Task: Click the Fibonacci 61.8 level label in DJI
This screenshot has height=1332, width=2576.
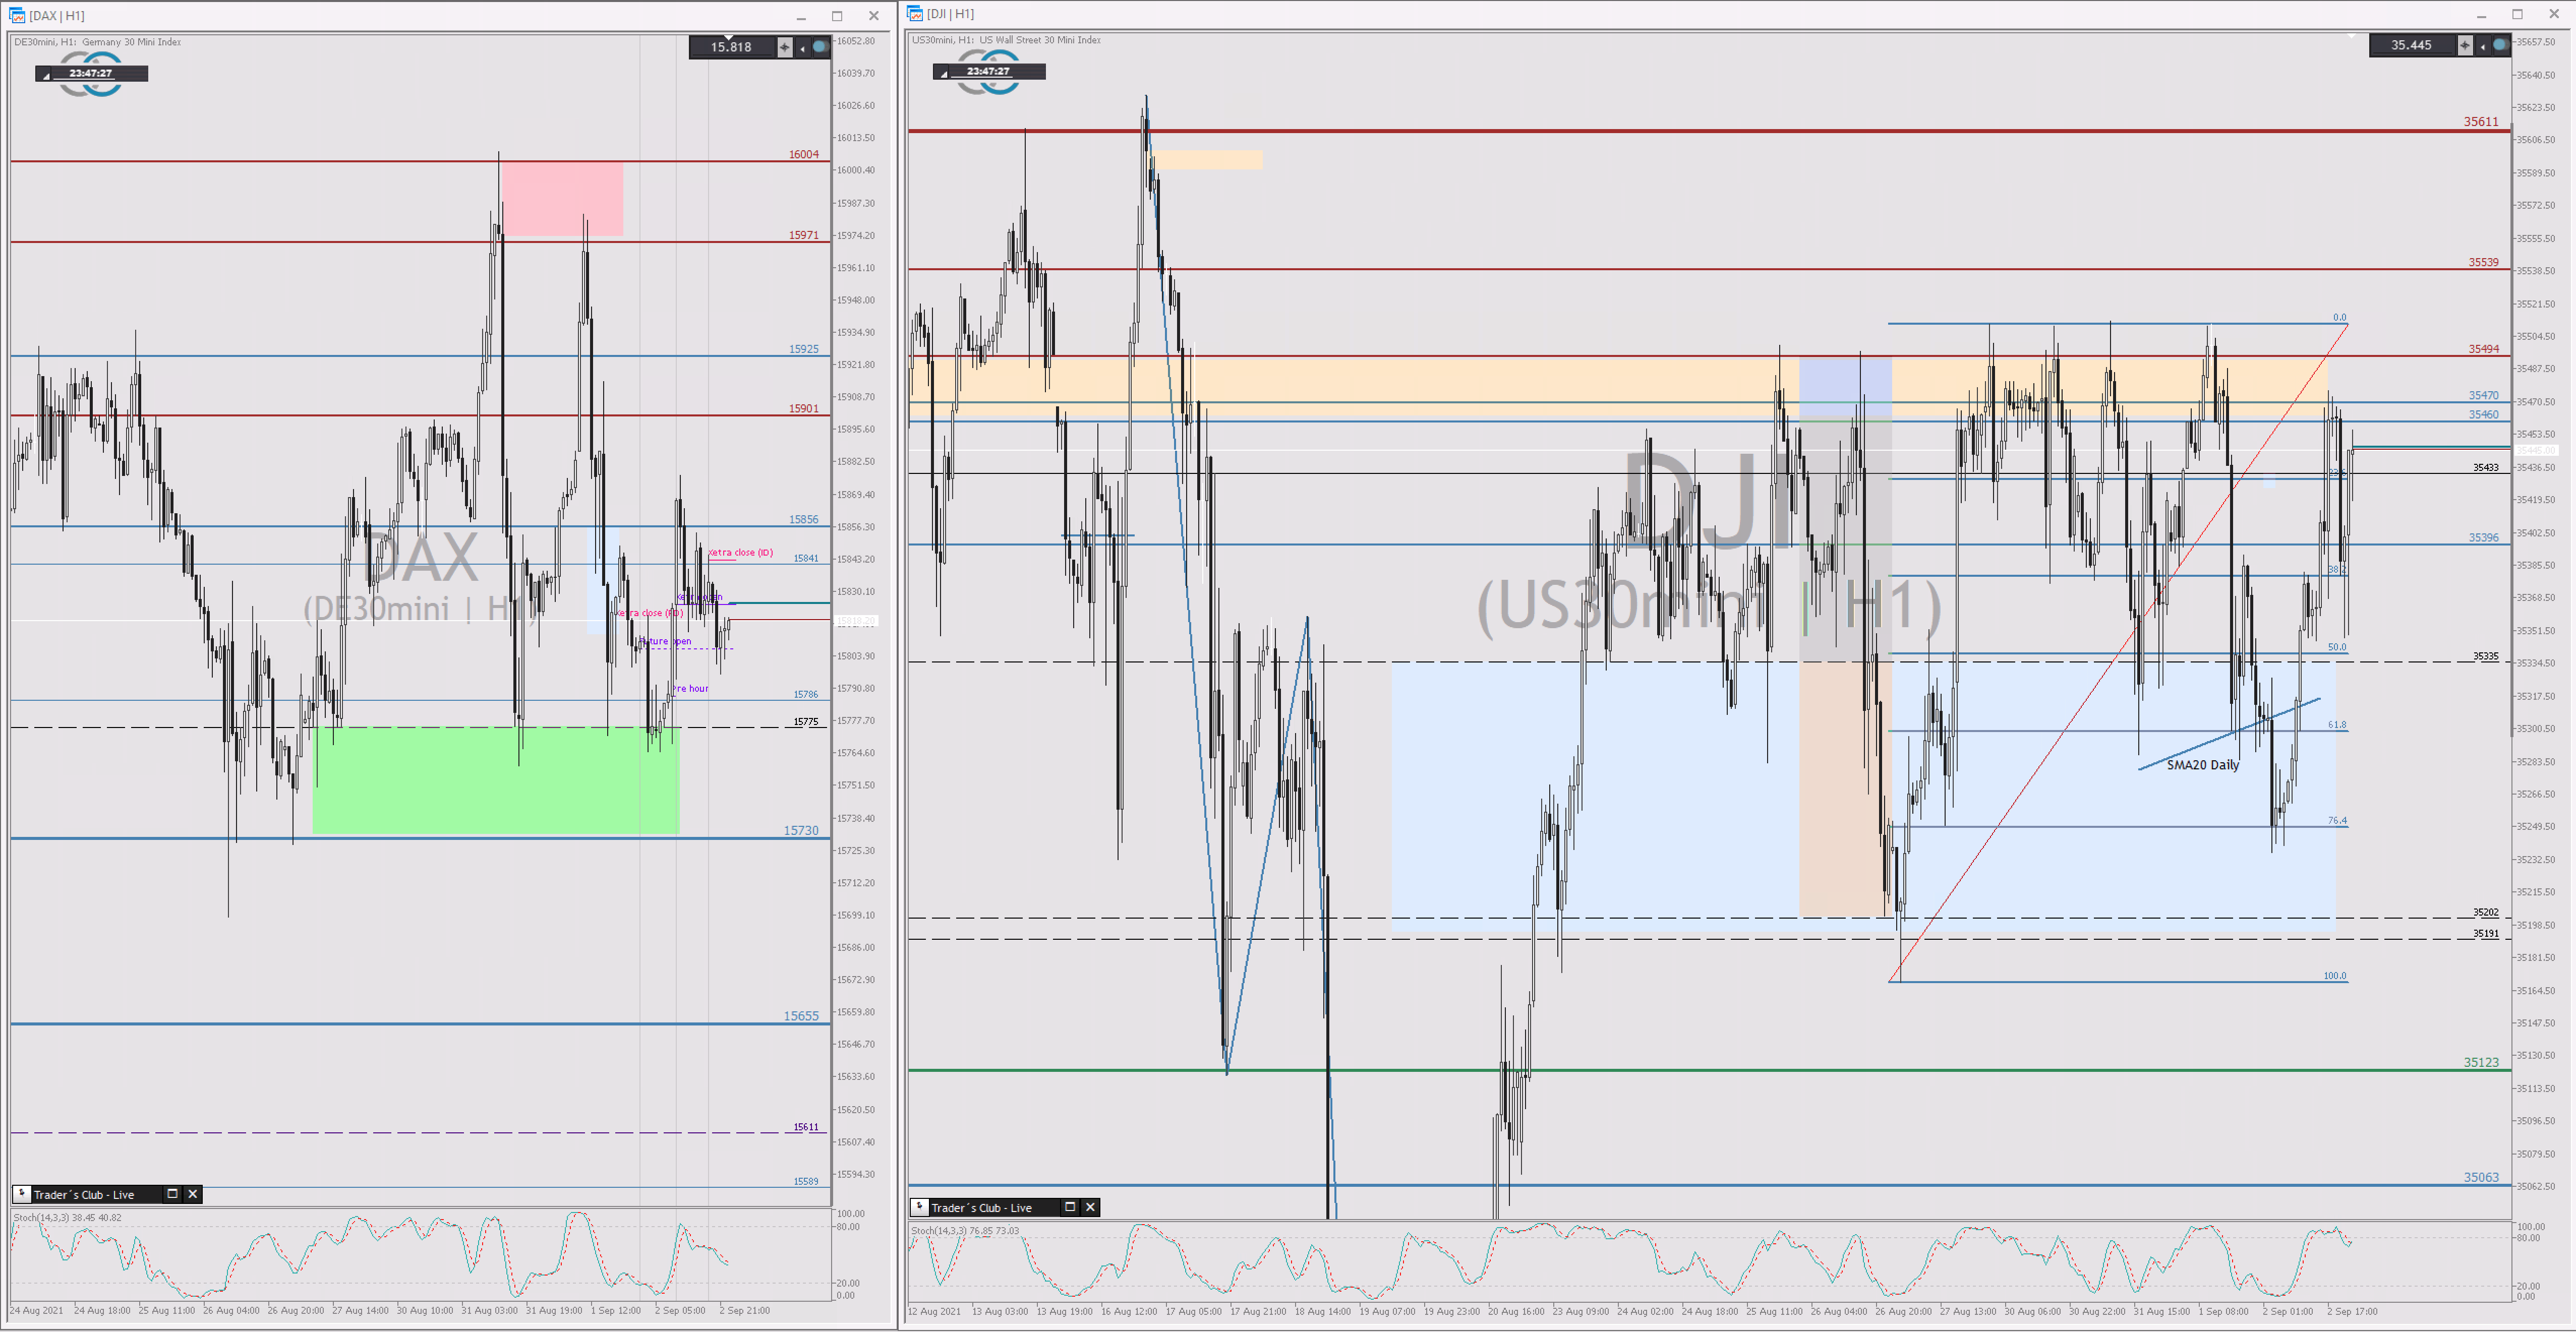Action: click(x=2337, y=725)
